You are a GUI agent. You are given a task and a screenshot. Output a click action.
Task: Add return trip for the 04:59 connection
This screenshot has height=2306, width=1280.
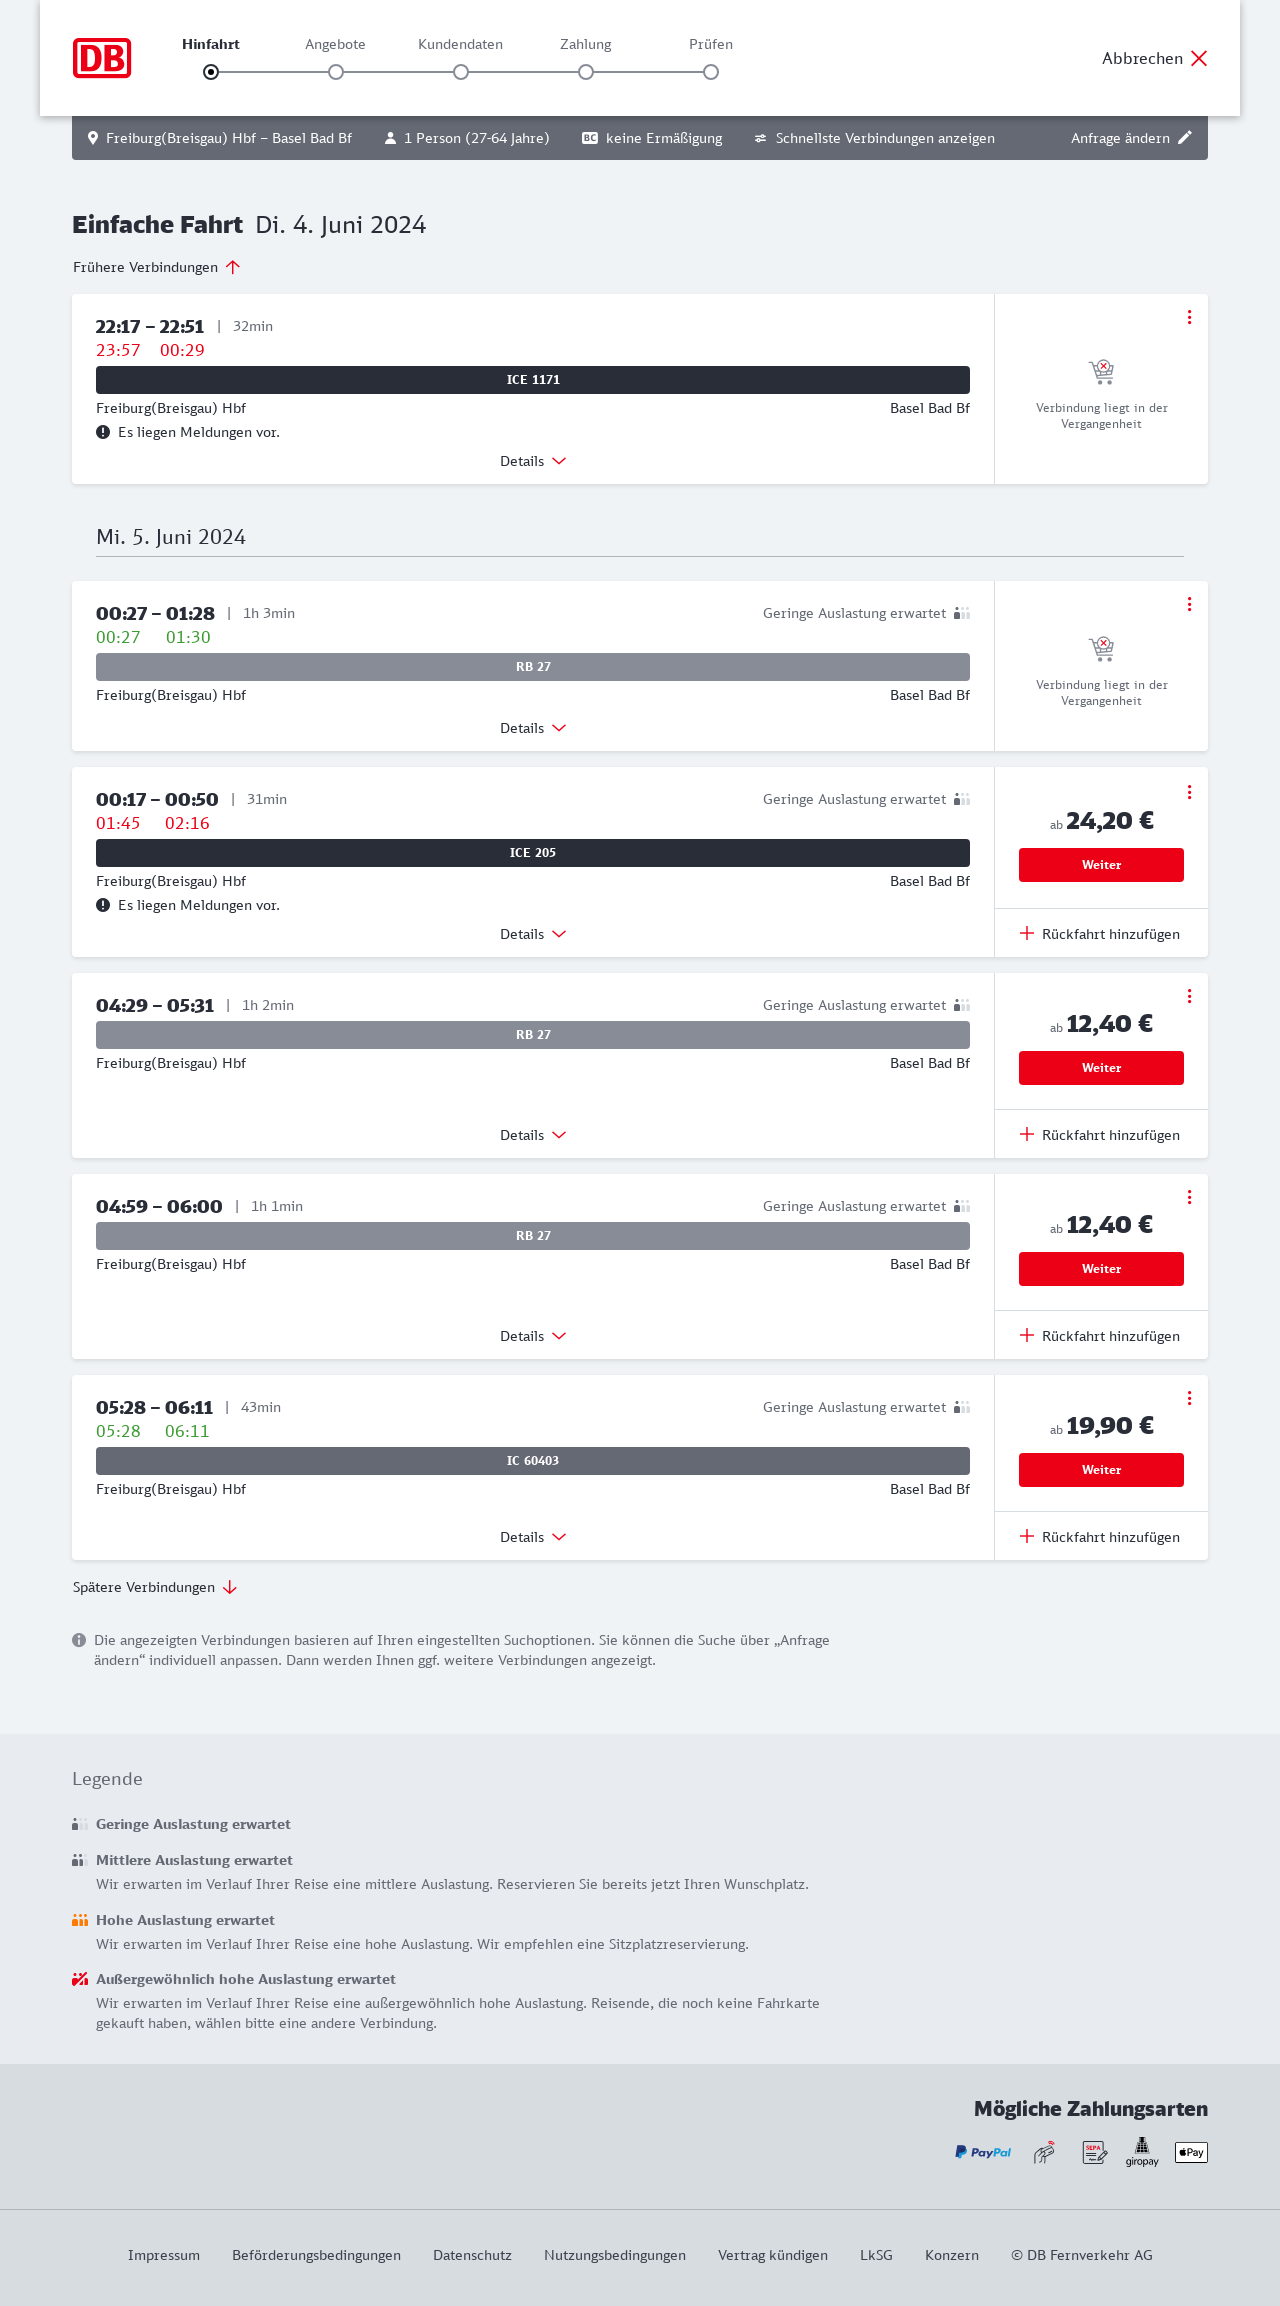1100,1336
